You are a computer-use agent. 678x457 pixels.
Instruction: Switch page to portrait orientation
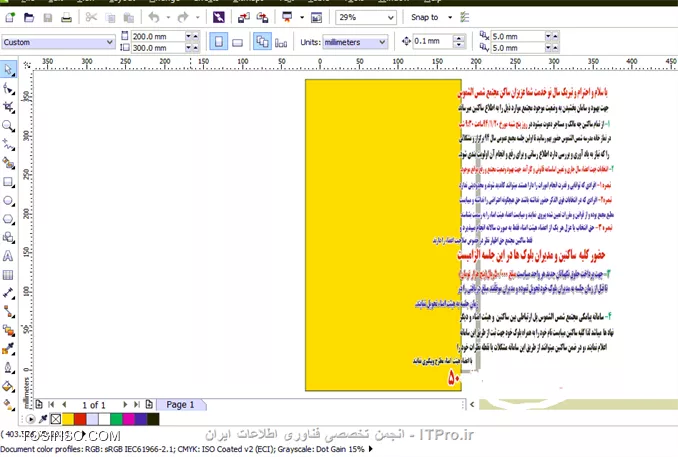click(219, 42)
